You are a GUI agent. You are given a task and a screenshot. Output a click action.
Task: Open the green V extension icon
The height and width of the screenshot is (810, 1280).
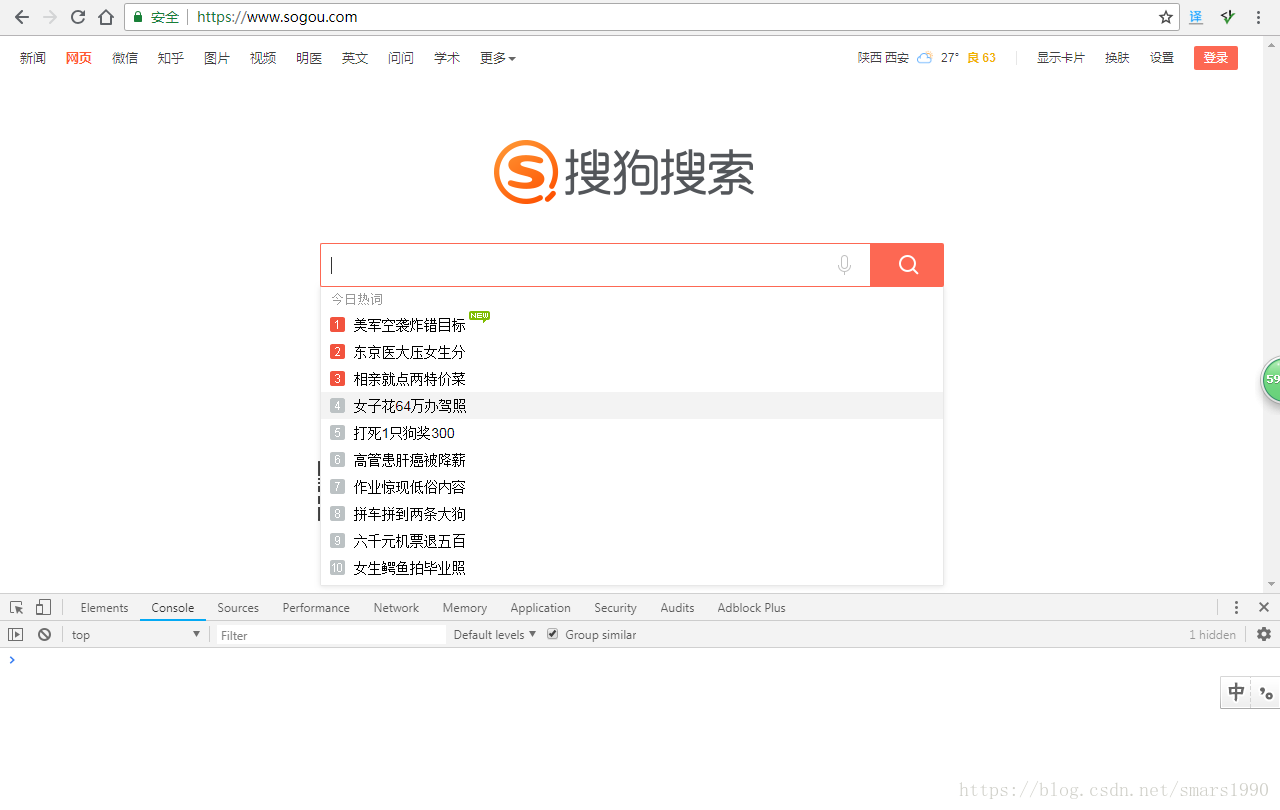click(x=1228, y=17)
